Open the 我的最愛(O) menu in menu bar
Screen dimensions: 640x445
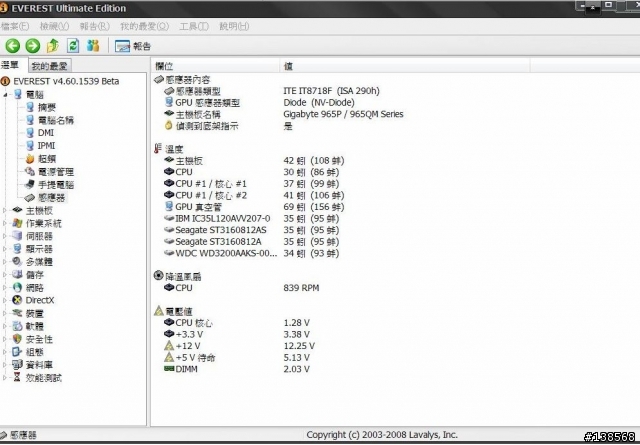(144, 26)
